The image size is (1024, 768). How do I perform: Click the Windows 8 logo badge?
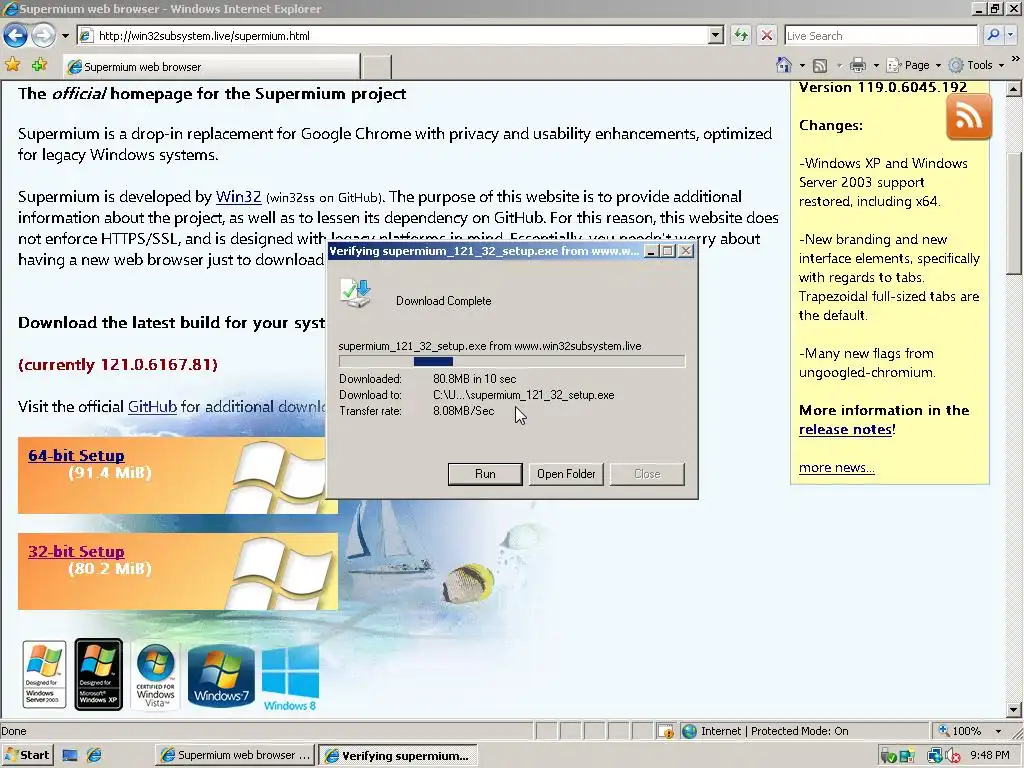[290, 678]
